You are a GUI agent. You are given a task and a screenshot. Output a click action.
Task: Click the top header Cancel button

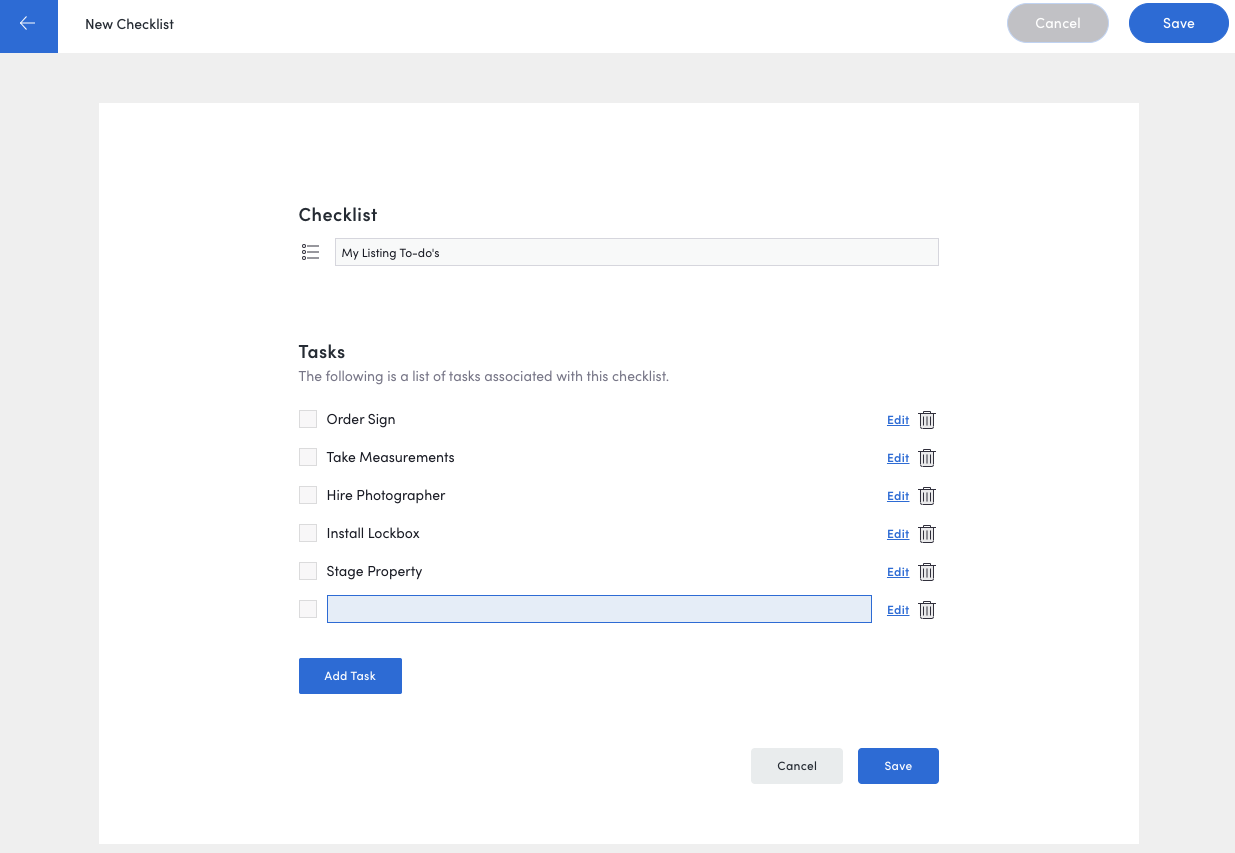[1058, 23]
